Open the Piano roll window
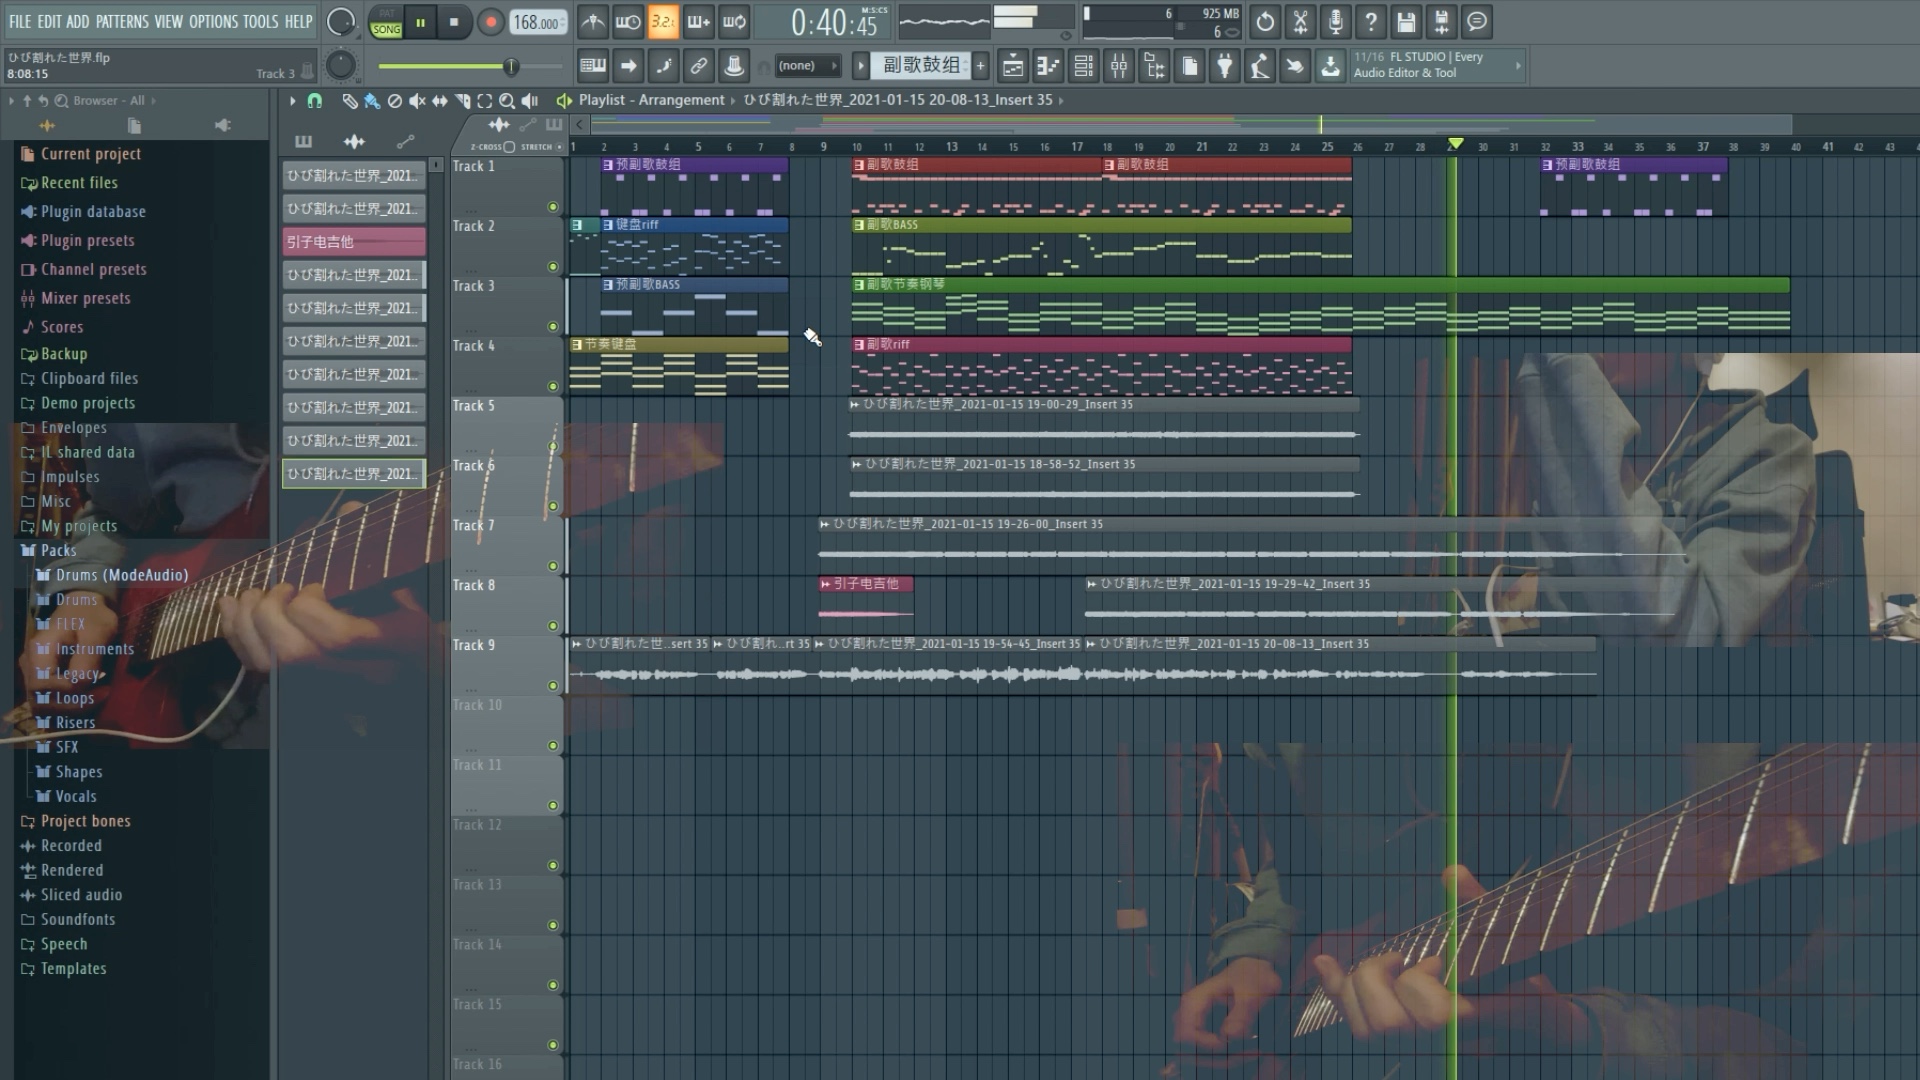Image resolution: width=1920 pixels, height=1080 pixels. click(1047, 66)
